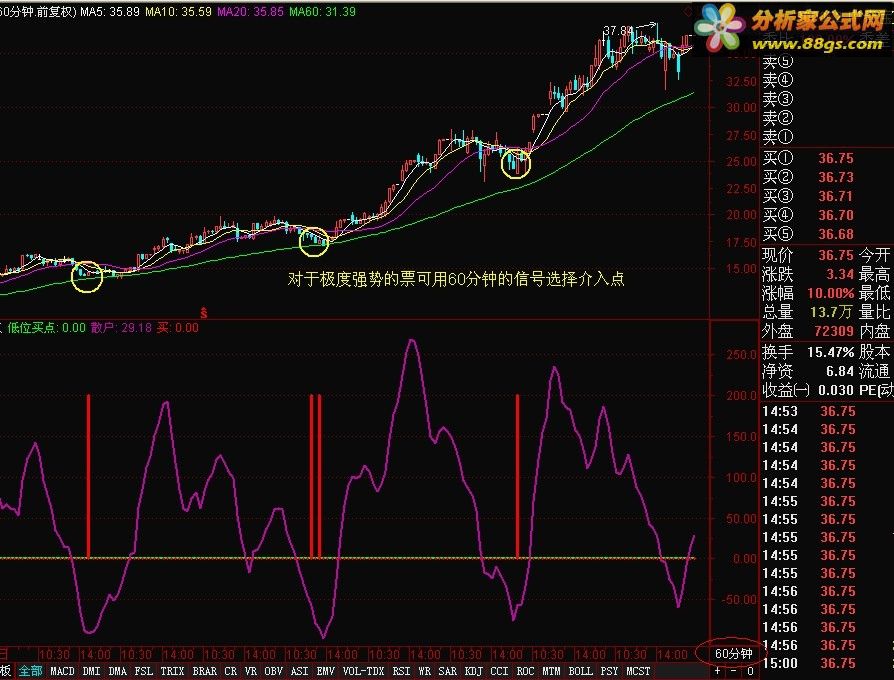The height and width of the screenshot is (680, 894).
Task: Click the 净资 value 6.84
Action: [x=840, y=371]
